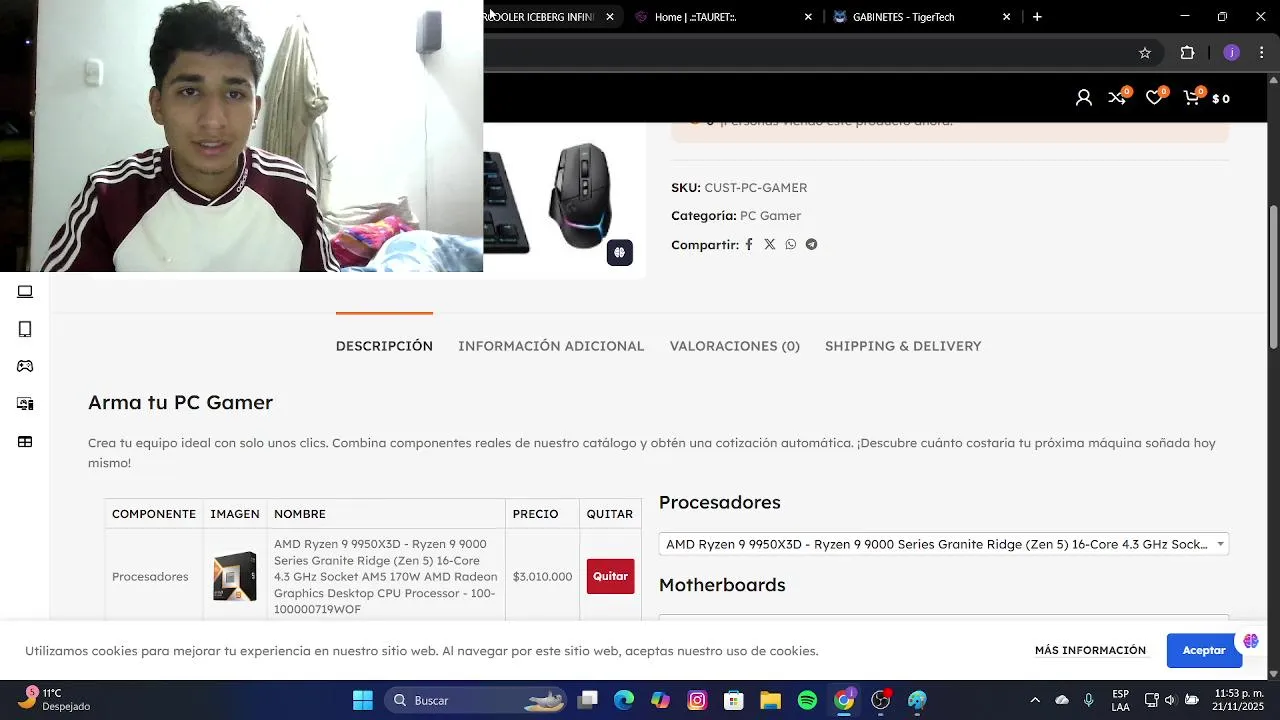Open clock and date in taskbar

coord(1238,700)
